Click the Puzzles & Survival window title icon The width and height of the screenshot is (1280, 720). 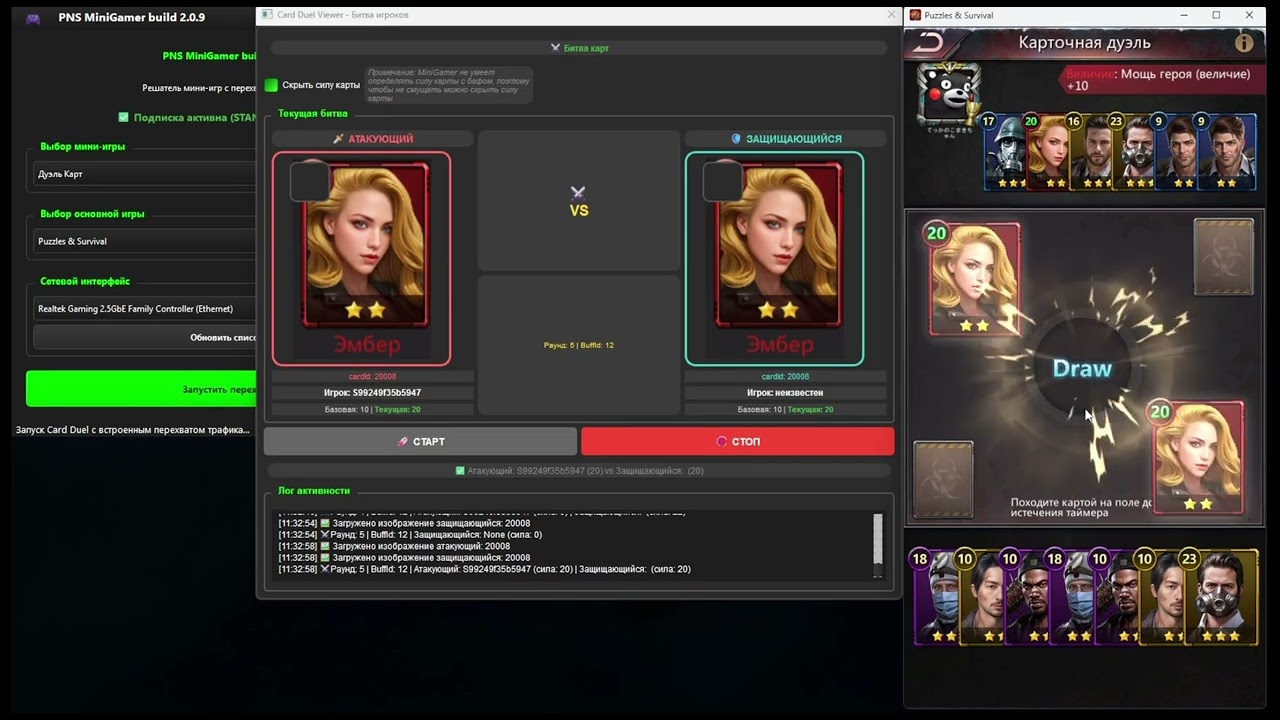[915, 15]
